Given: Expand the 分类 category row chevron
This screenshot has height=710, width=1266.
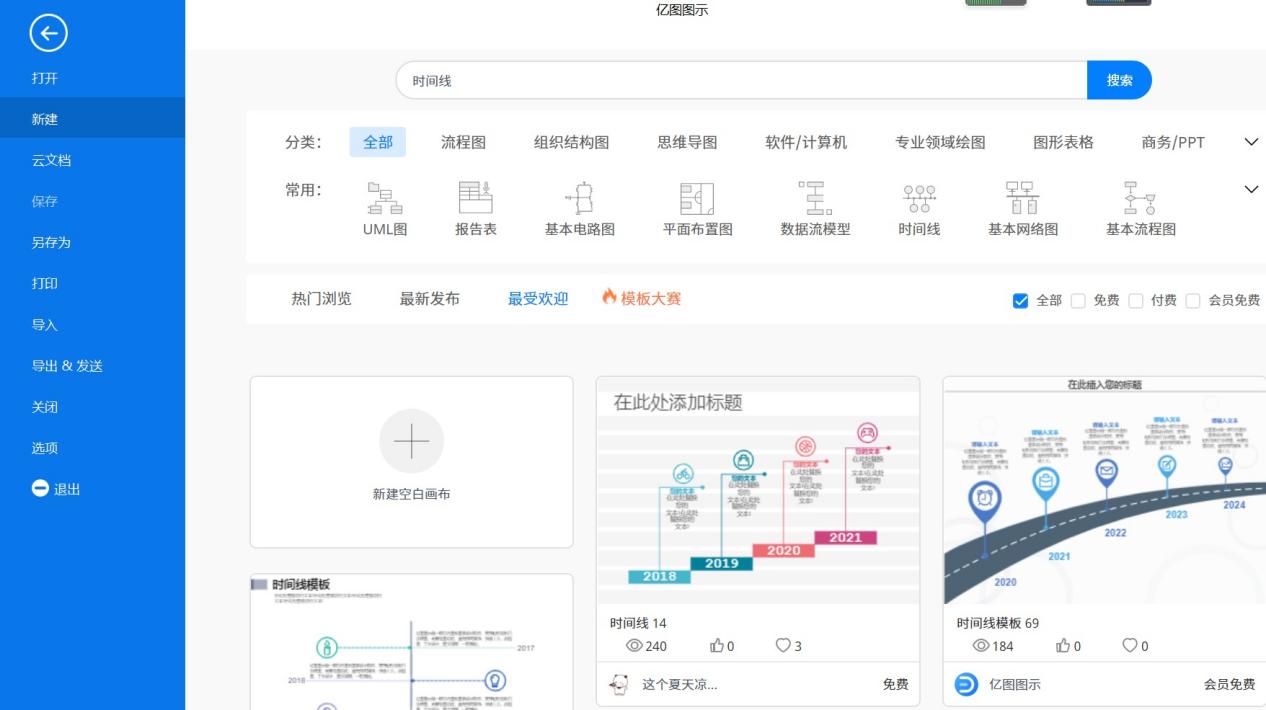Looking at the screenshot, I should (1250, 142).
